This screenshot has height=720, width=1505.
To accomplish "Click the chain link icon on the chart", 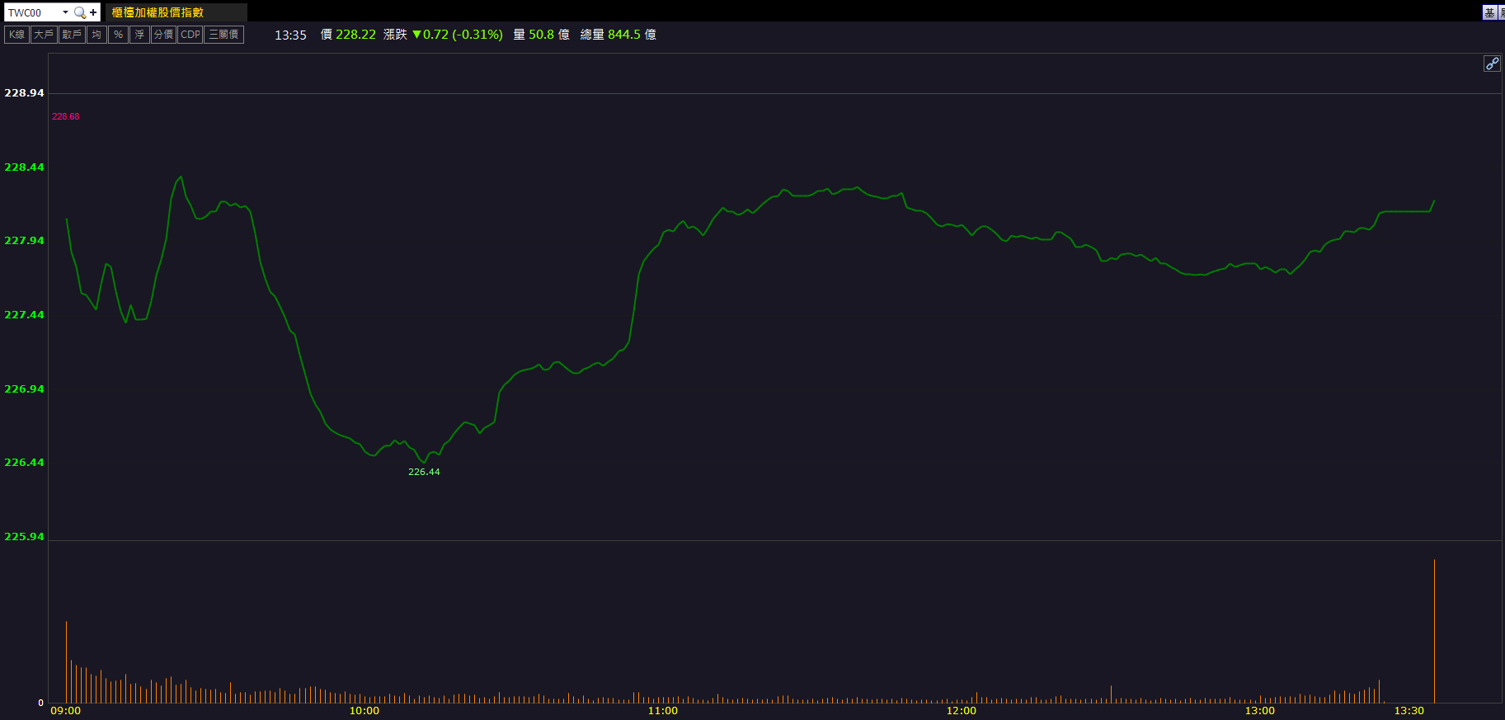I will click(x=1491, y=64).
